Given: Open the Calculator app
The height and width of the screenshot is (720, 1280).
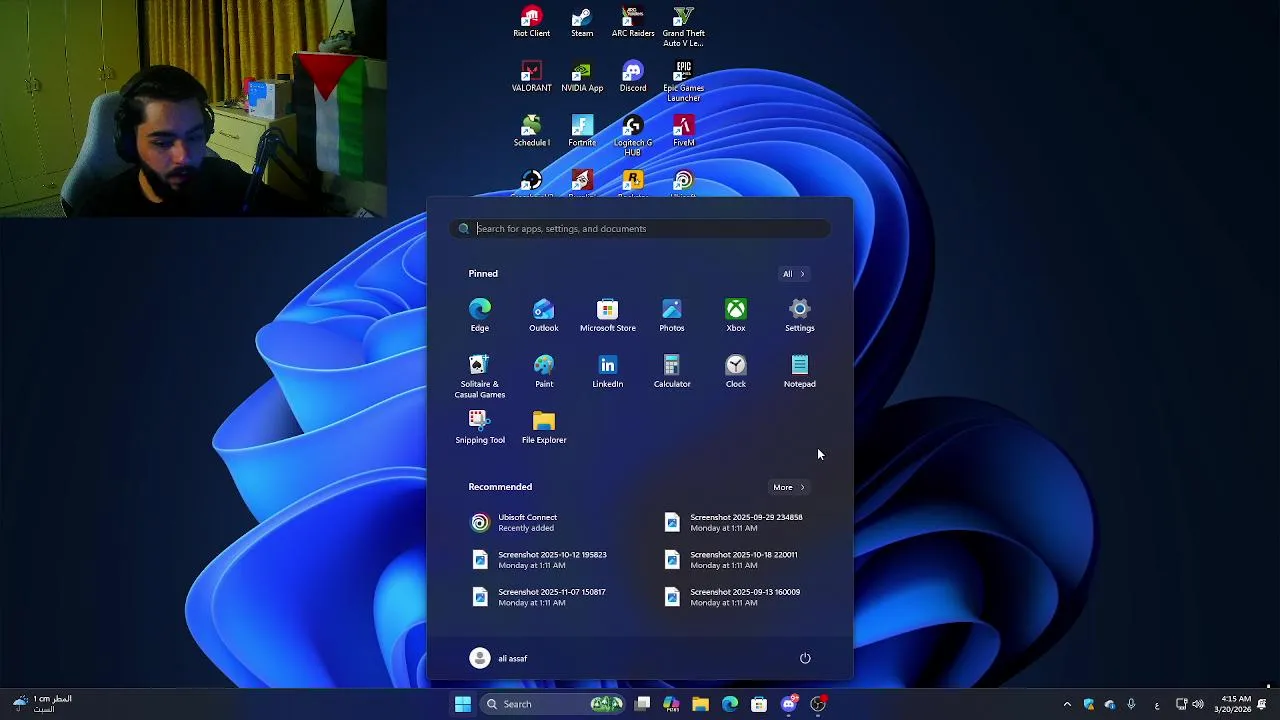Looking at the screenshot, I should click(x=672, y=371).
